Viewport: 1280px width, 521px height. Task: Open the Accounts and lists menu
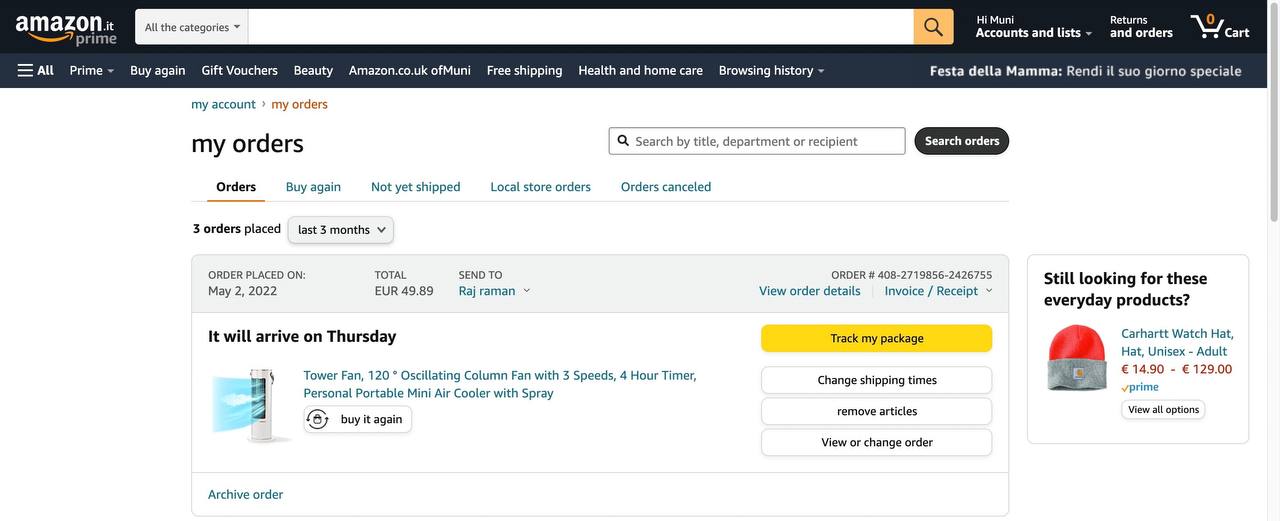[x=1033, y=32]
